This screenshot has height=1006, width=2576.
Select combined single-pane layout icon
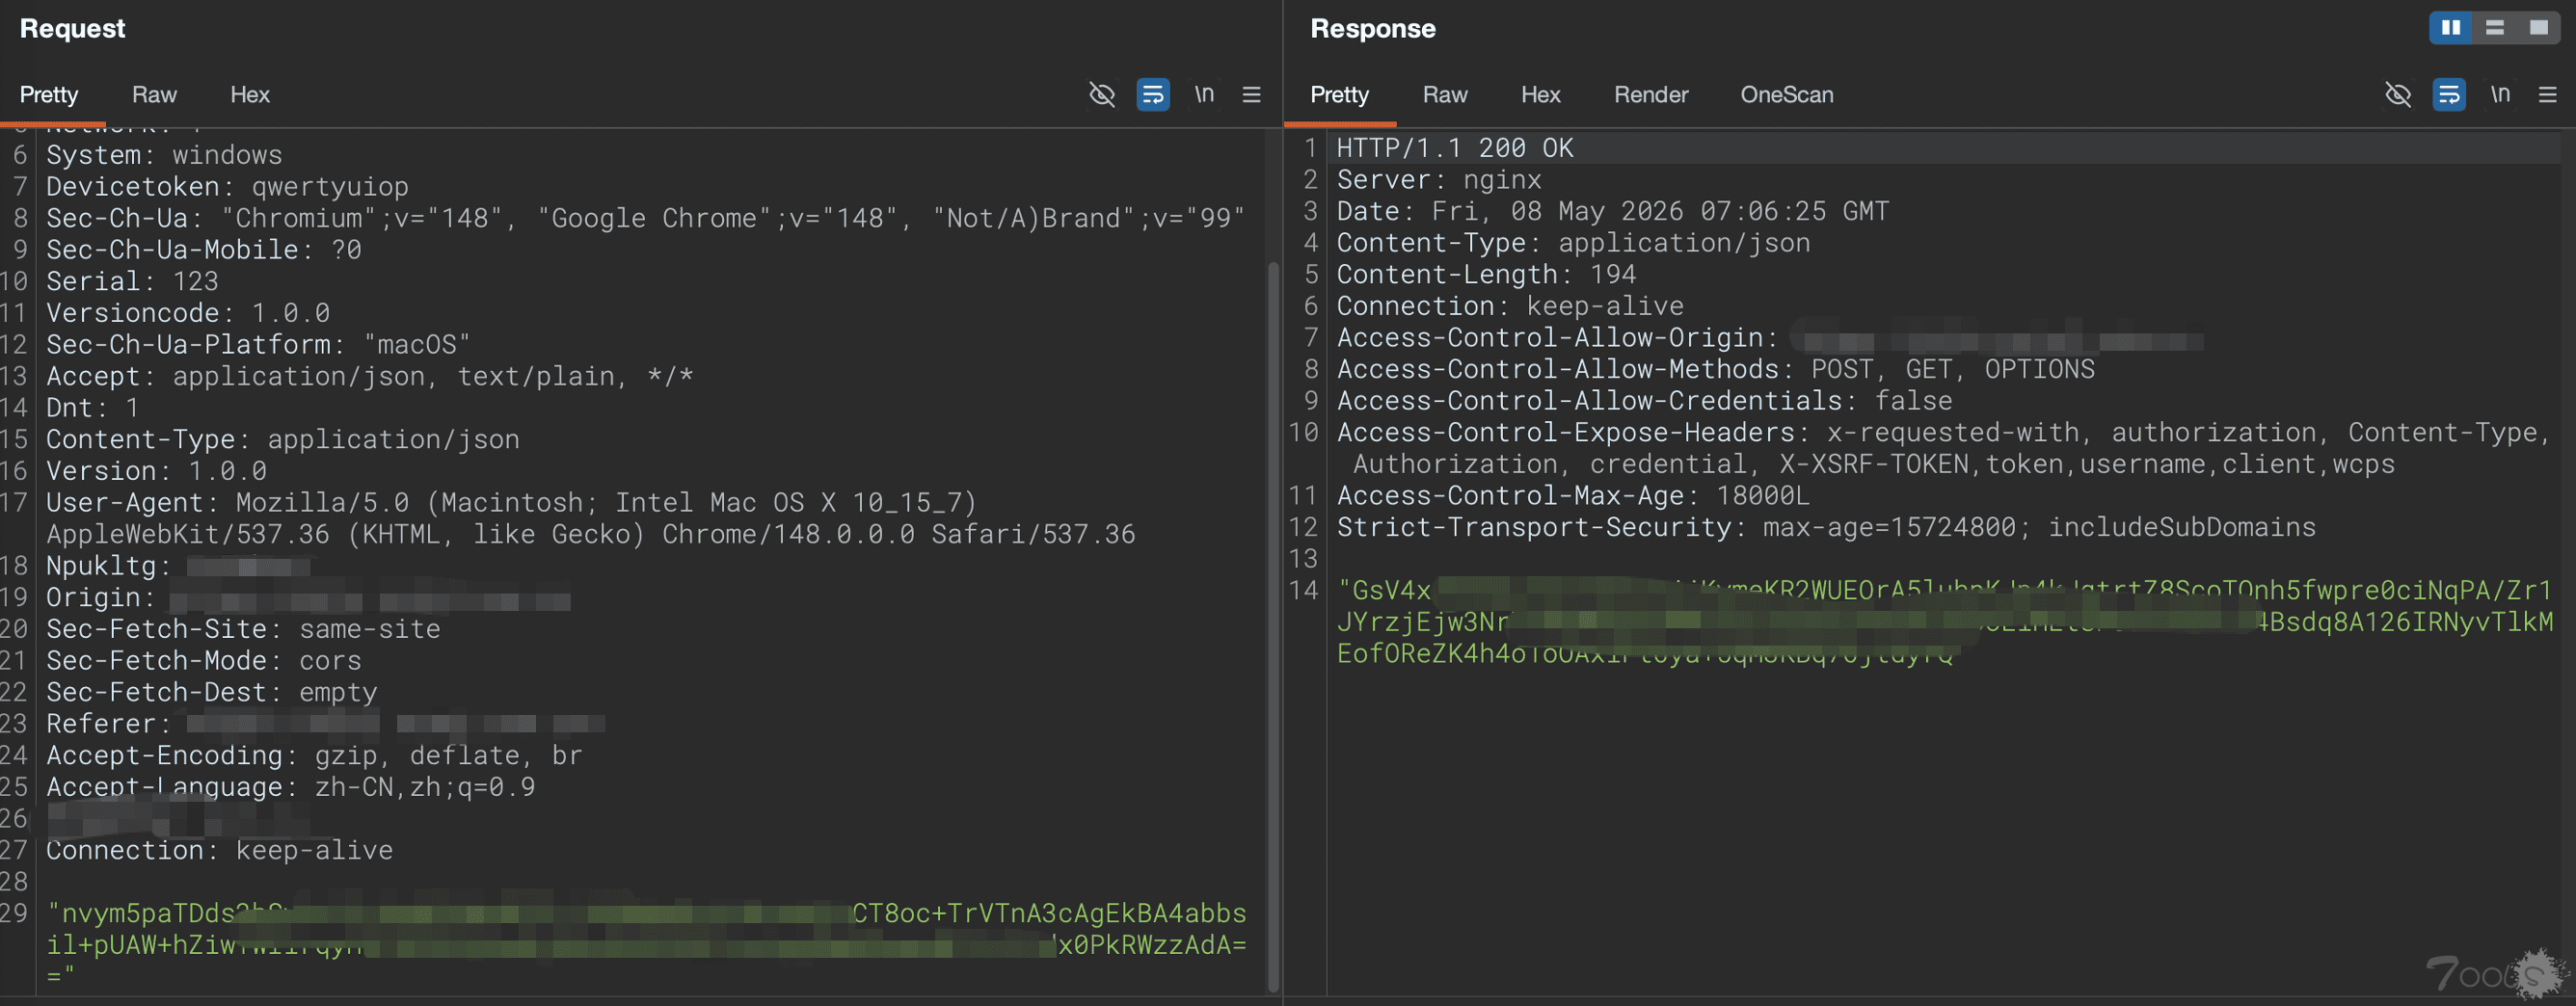point(2539,28)
